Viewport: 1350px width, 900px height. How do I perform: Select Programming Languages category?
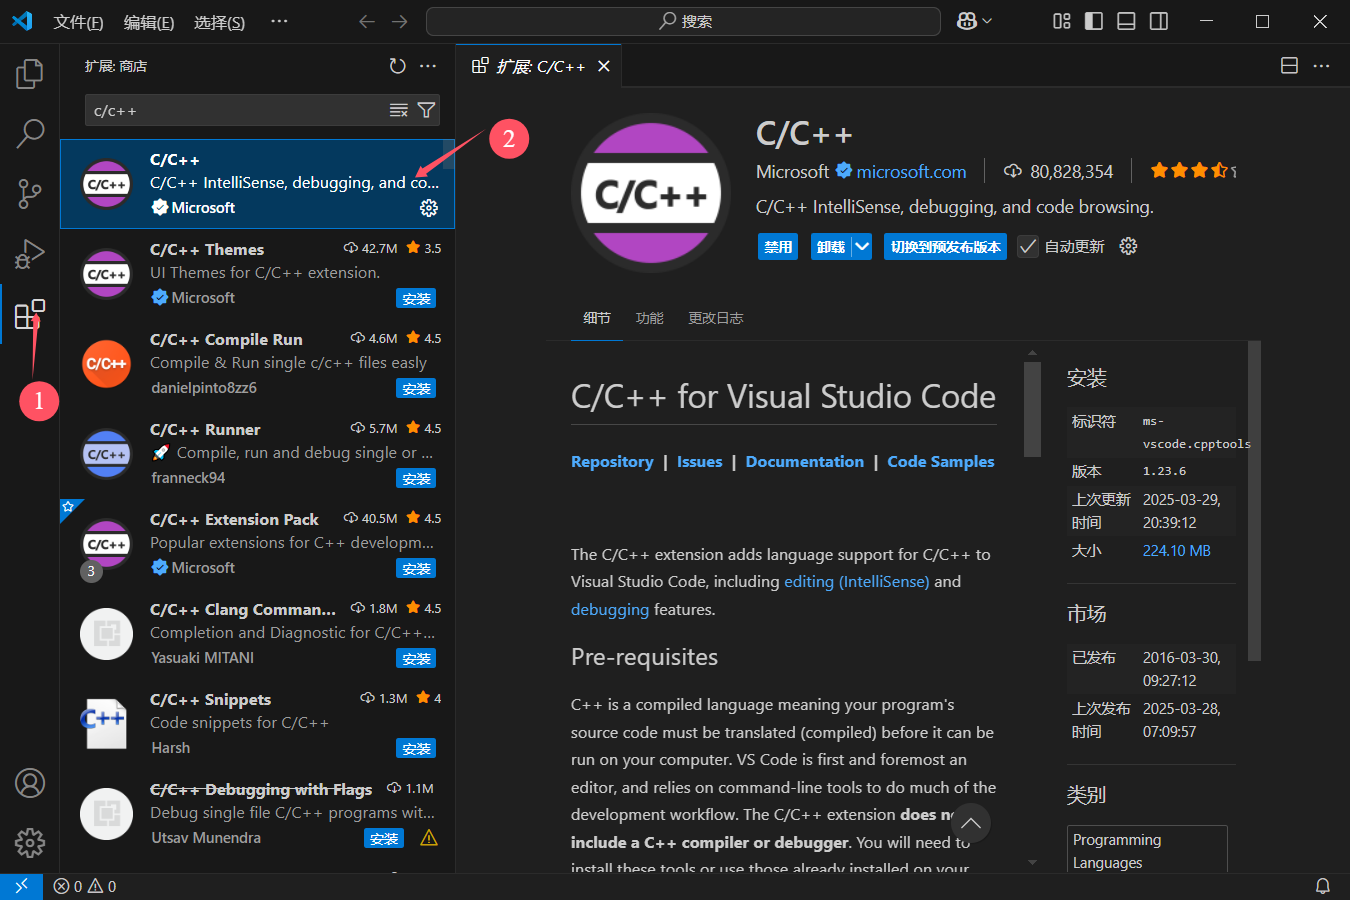(1147, 850)
